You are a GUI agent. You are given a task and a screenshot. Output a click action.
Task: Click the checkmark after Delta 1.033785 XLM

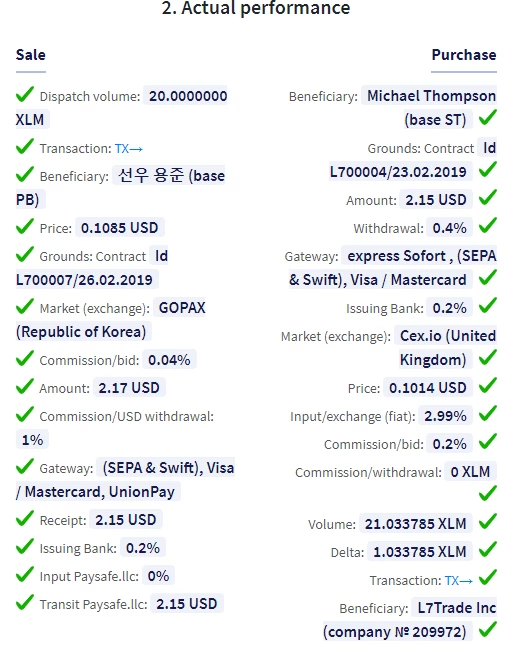click(488, 549)
